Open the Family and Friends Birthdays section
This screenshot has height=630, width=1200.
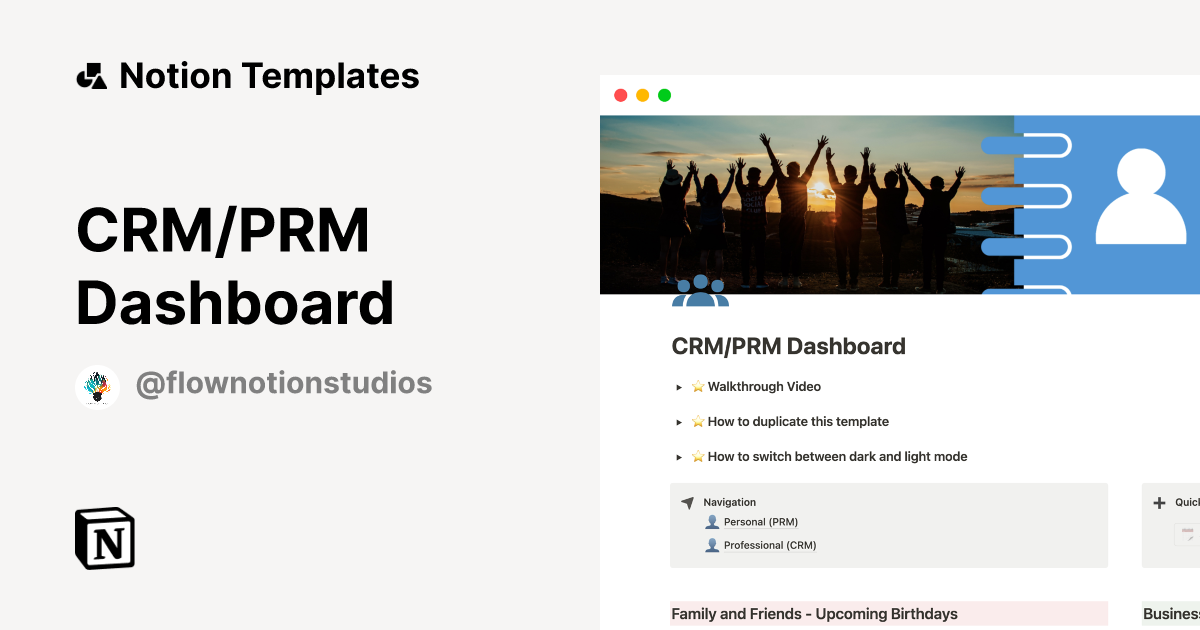[x=813, y=613]
